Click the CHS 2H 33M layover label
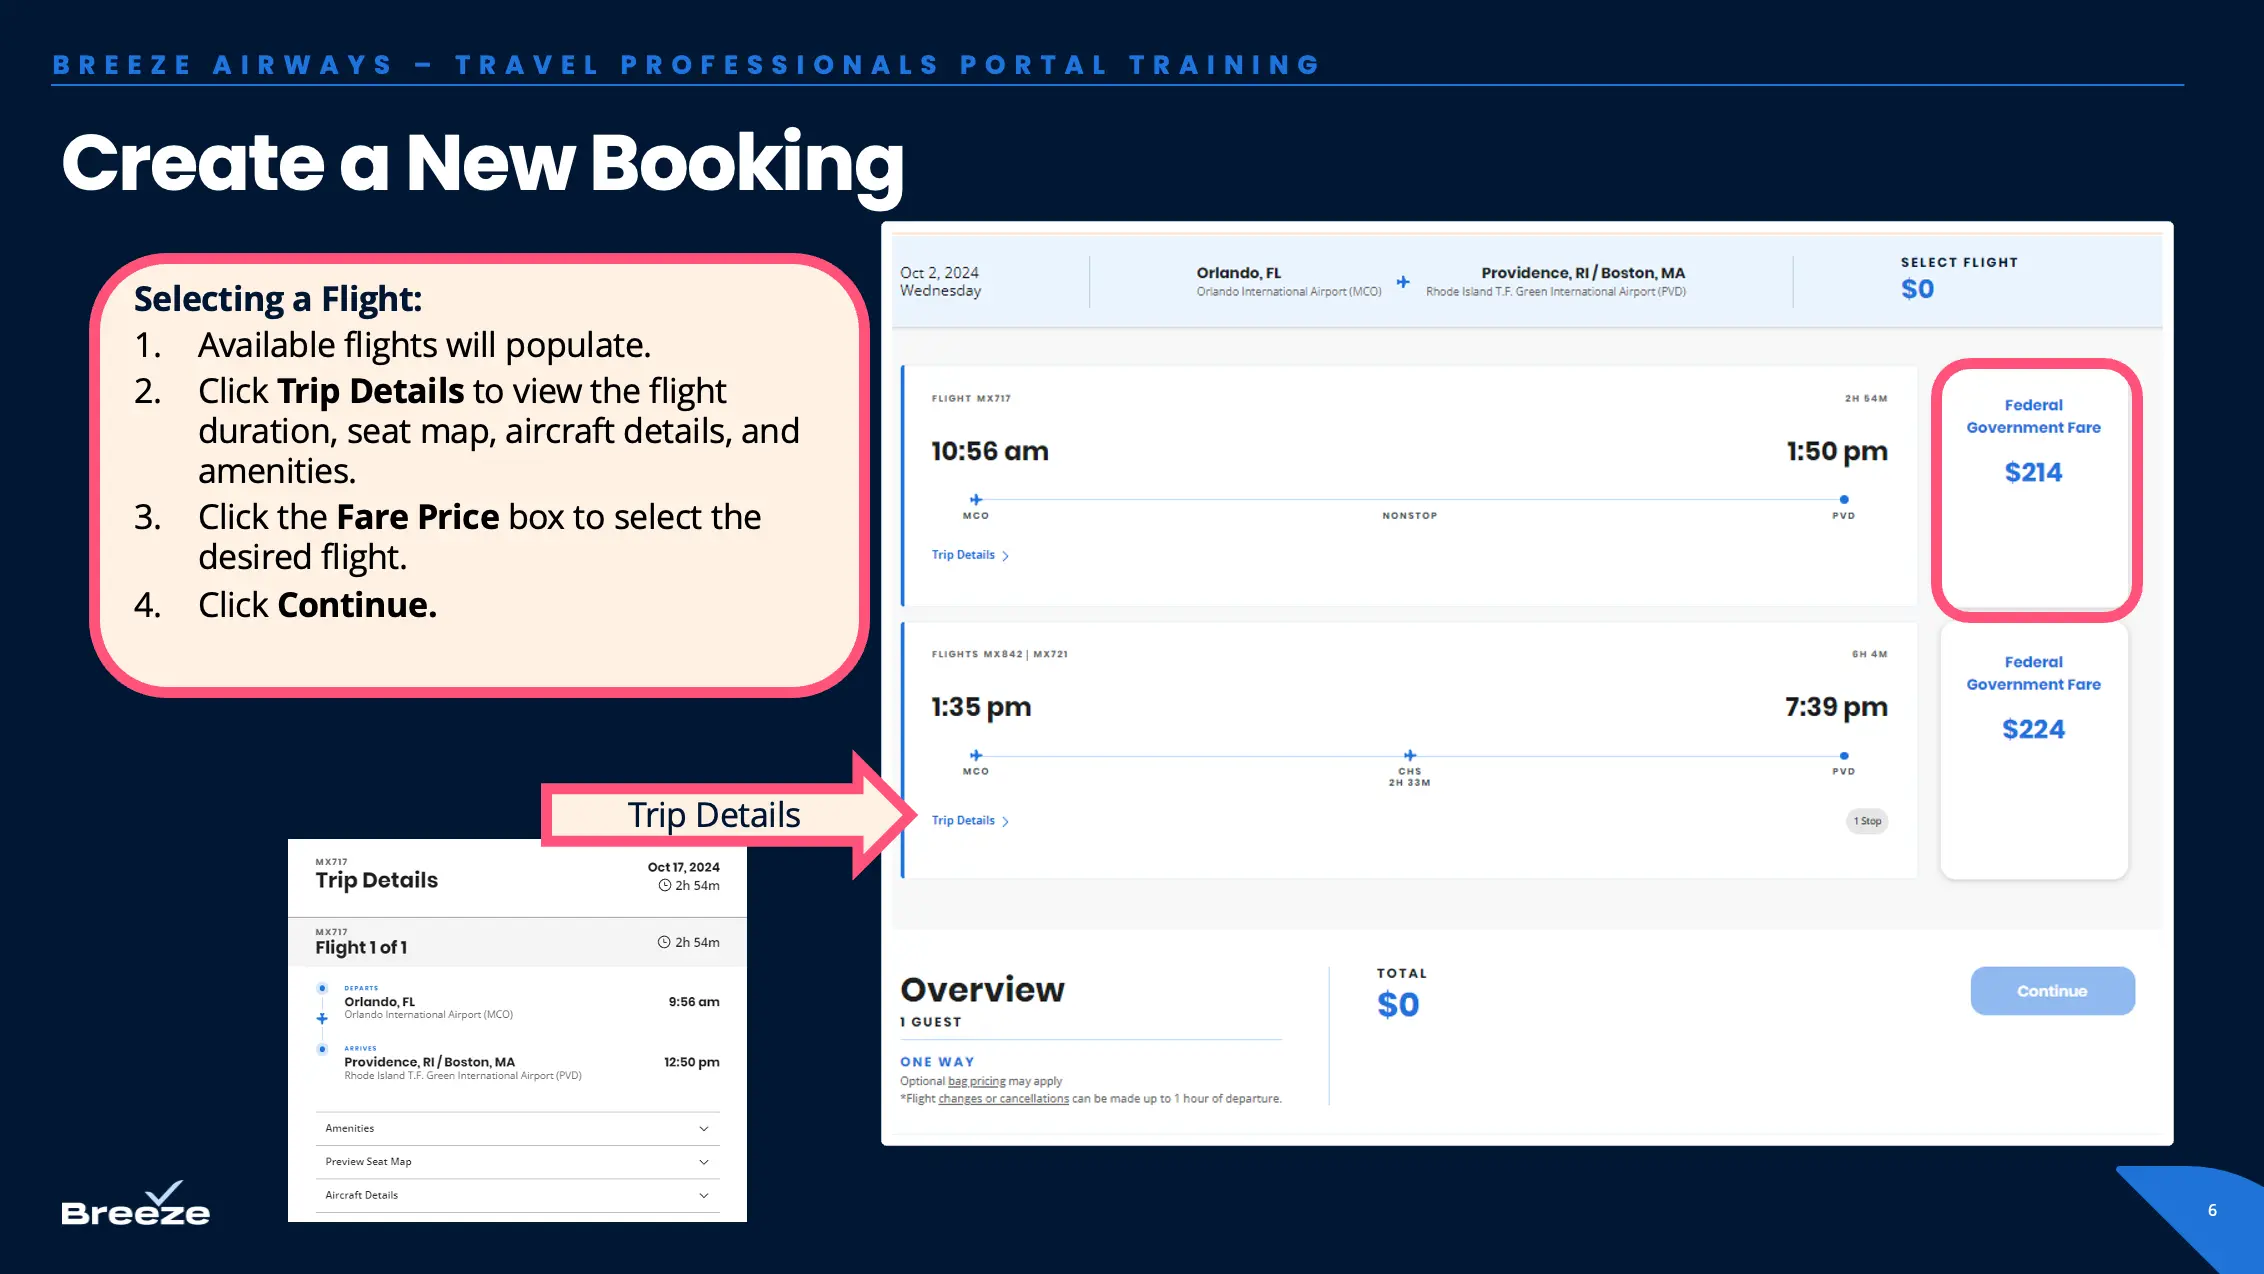Viewport: 2264px width, 1274px height. pyautogui.click(x=1410, y=777)
